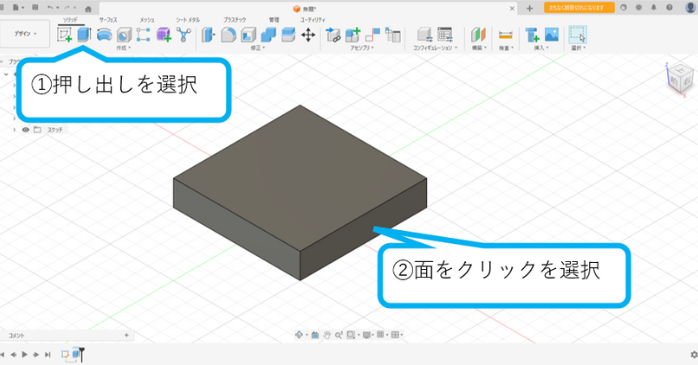Expand the Comments panel with plus
The width and height of the screenshot is (698, 365).
[126, 335]
